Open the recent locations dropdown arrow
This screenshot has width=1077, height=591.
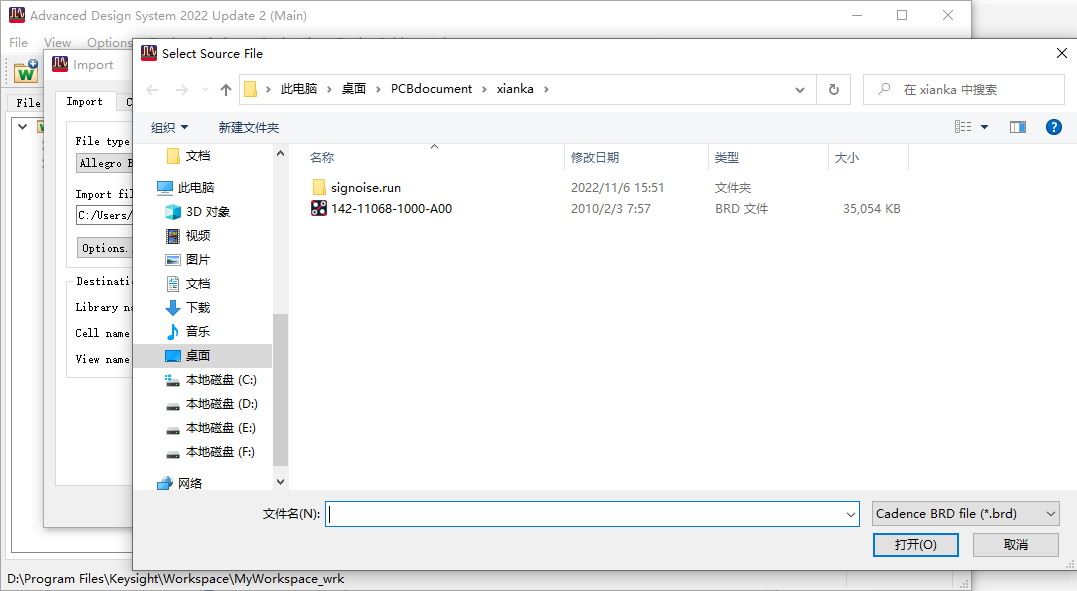pyautogui.click(x=205, y=89)
